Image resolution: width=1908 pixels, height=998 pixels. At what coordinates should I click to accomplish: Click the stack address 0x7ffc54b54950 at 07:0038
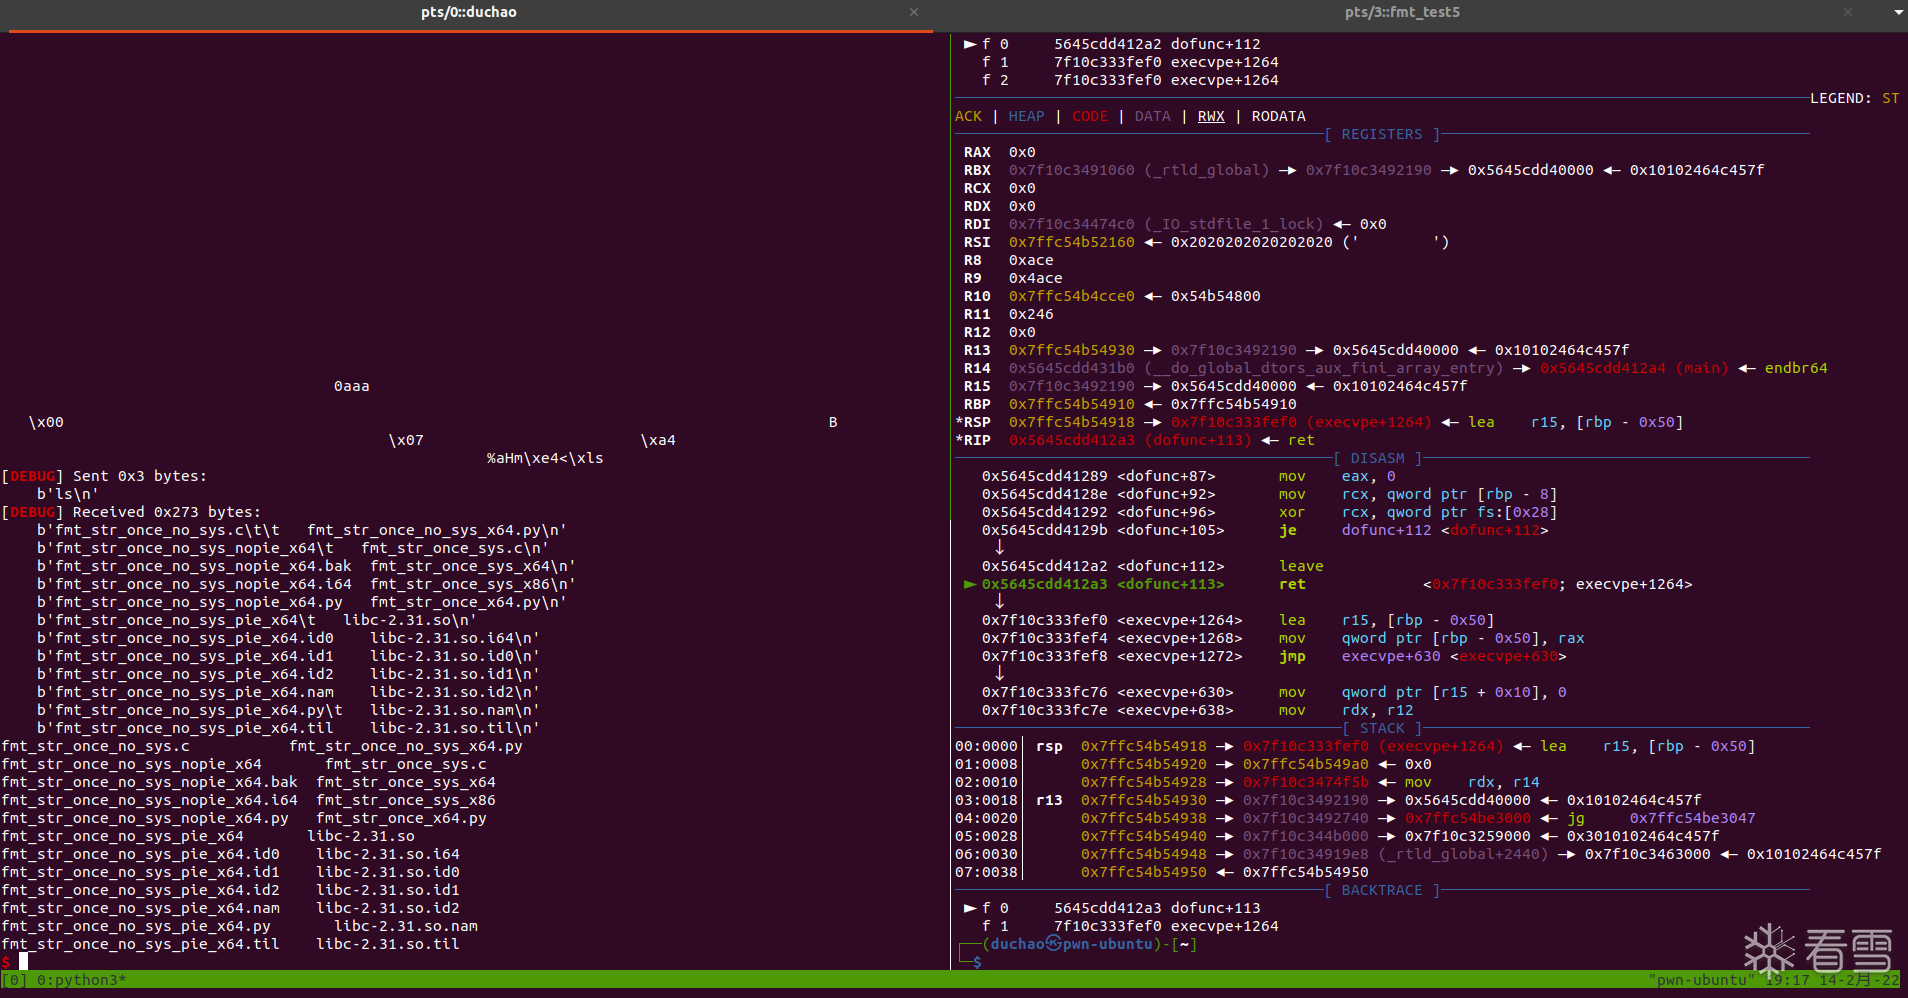click(1143, 872)
